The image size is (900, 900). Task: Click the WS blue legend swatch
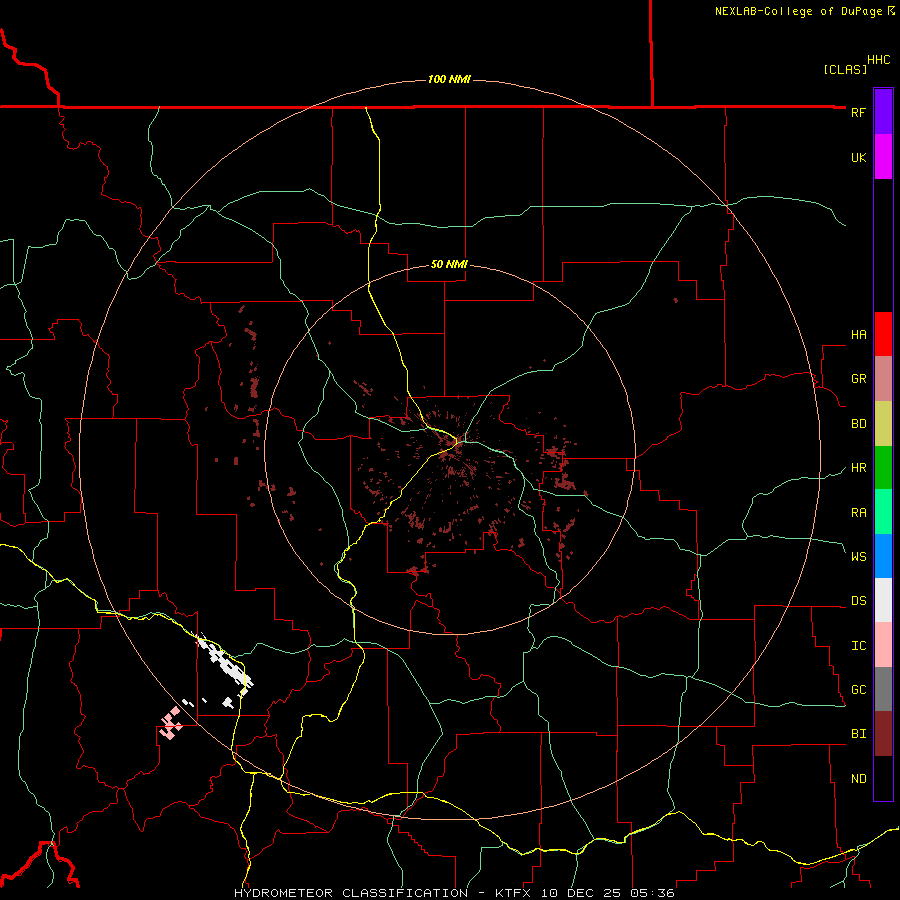[883, 556]
